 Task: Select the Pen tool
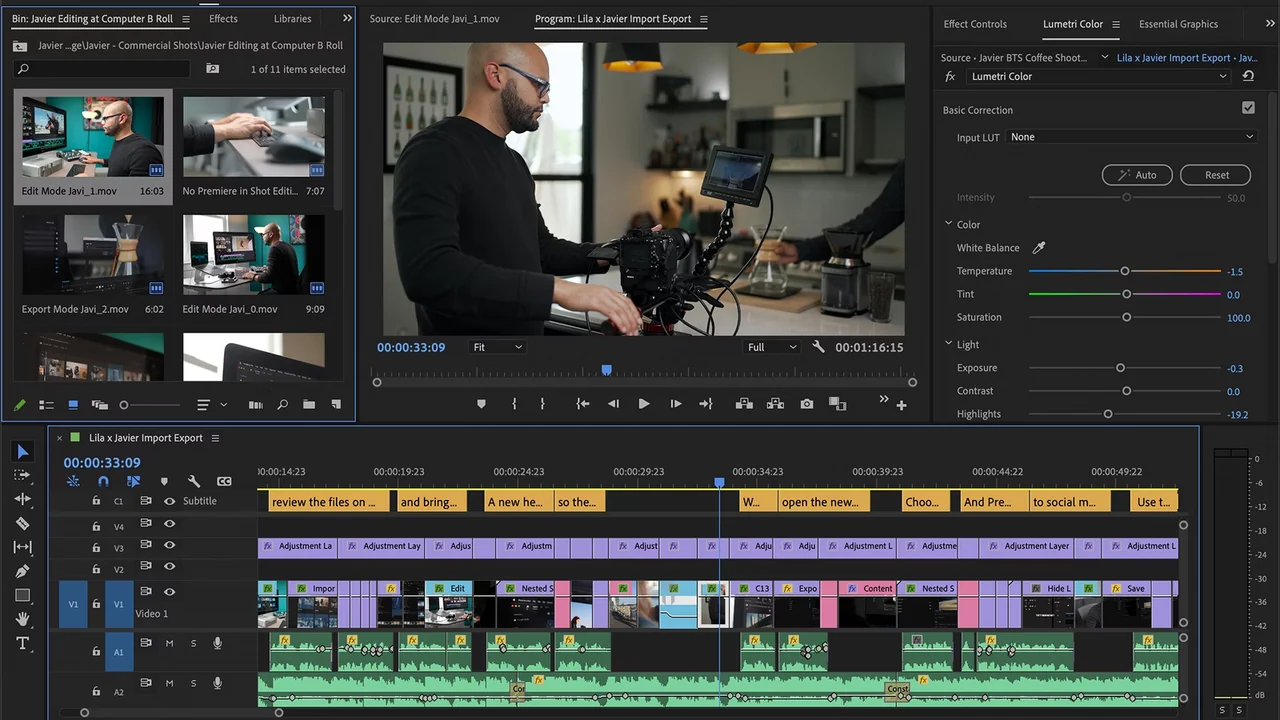[x=23, y=571]
